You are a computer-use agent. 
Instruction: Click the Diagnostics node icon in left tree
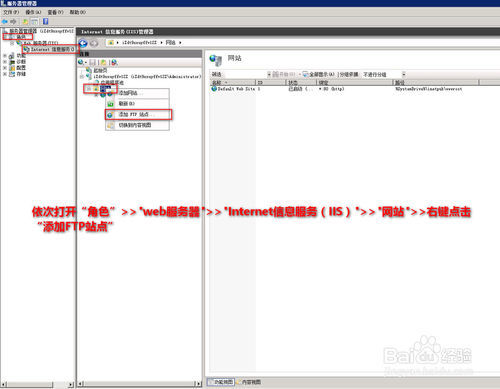coord(12,62)
